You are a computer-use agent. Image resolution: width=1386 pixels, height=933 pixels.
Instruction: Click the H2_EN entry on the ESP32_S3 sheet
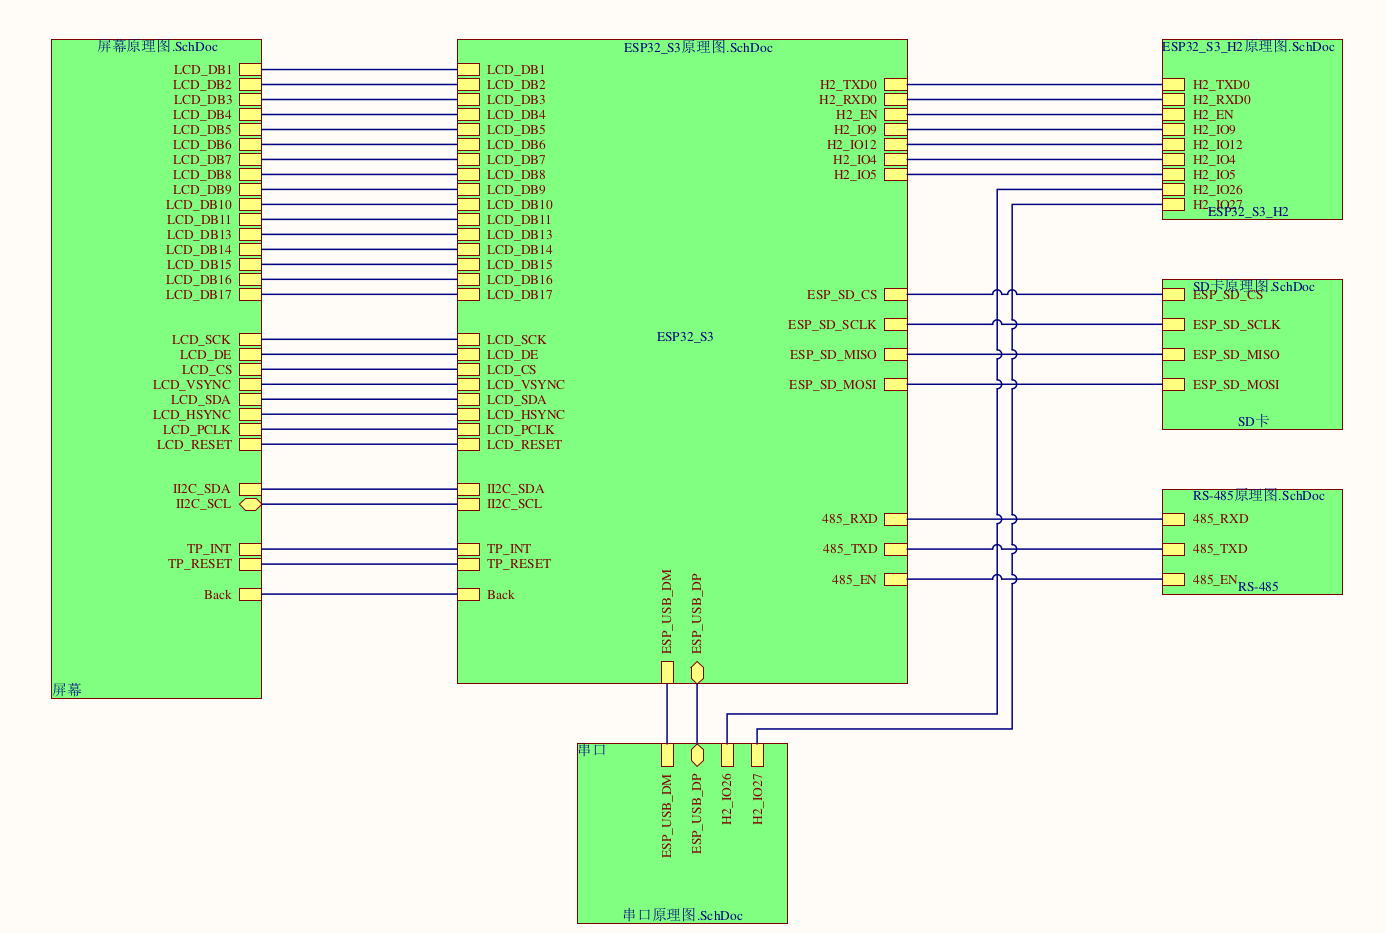tap(896, 115)
